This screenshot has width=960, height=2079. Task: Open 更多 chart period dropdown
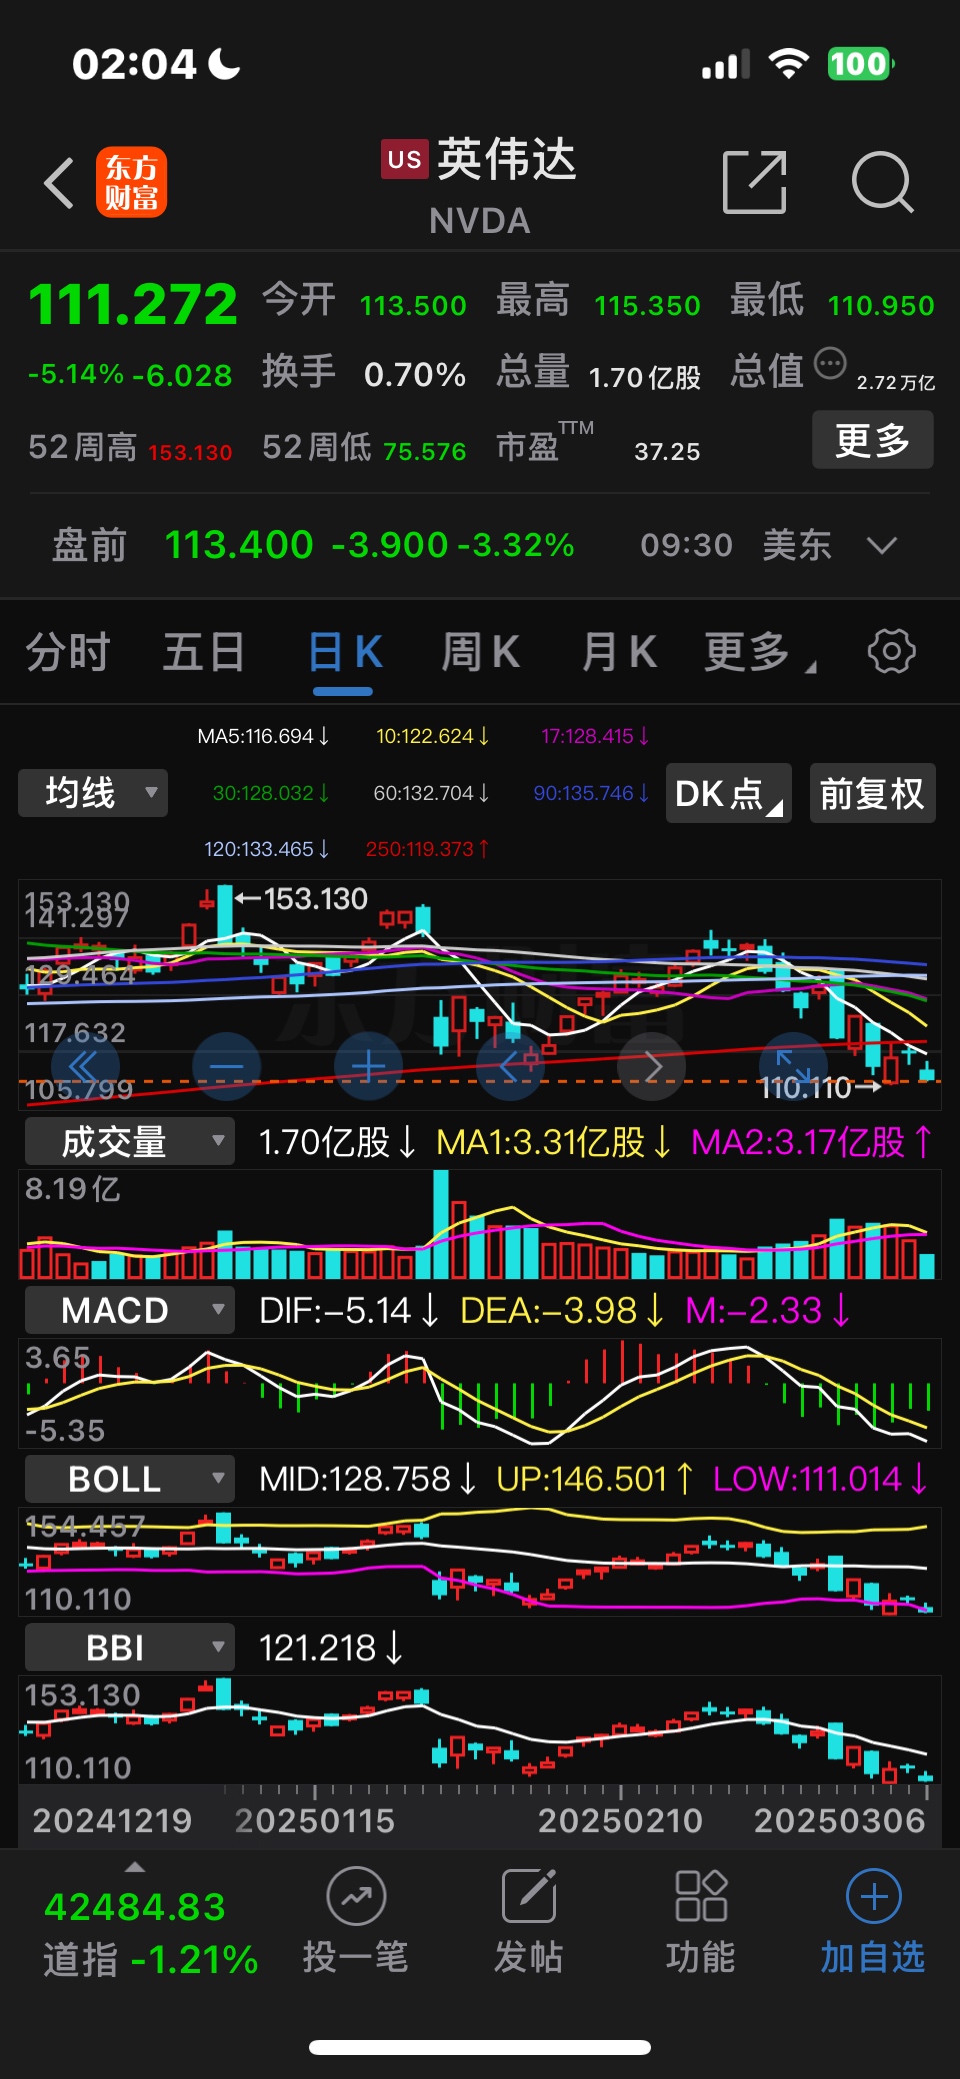pos(760,652)
